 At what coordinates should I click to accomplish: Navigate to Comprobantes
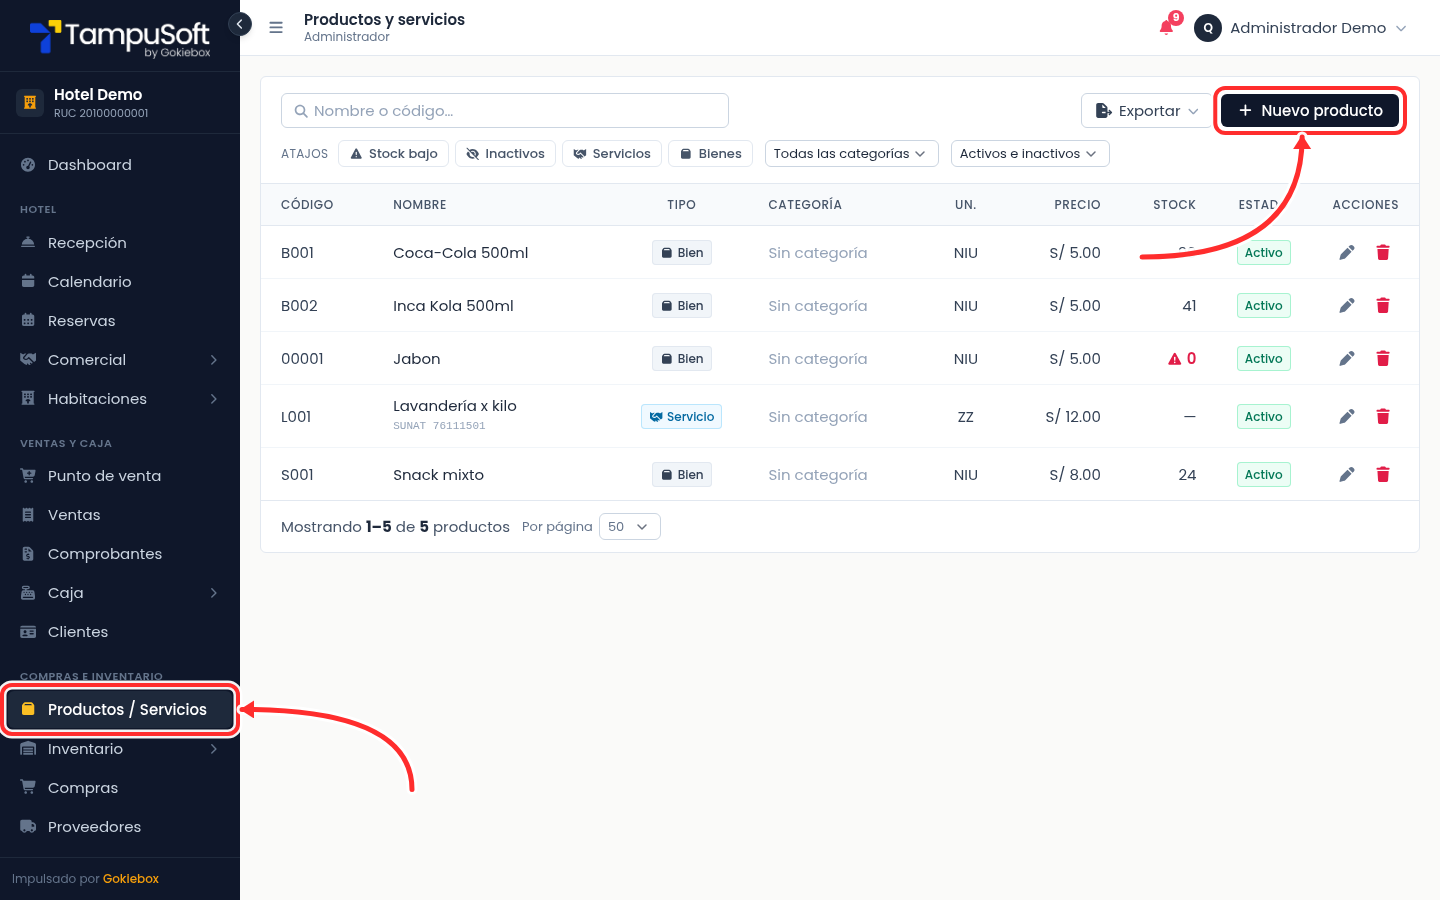click(120, 554)
